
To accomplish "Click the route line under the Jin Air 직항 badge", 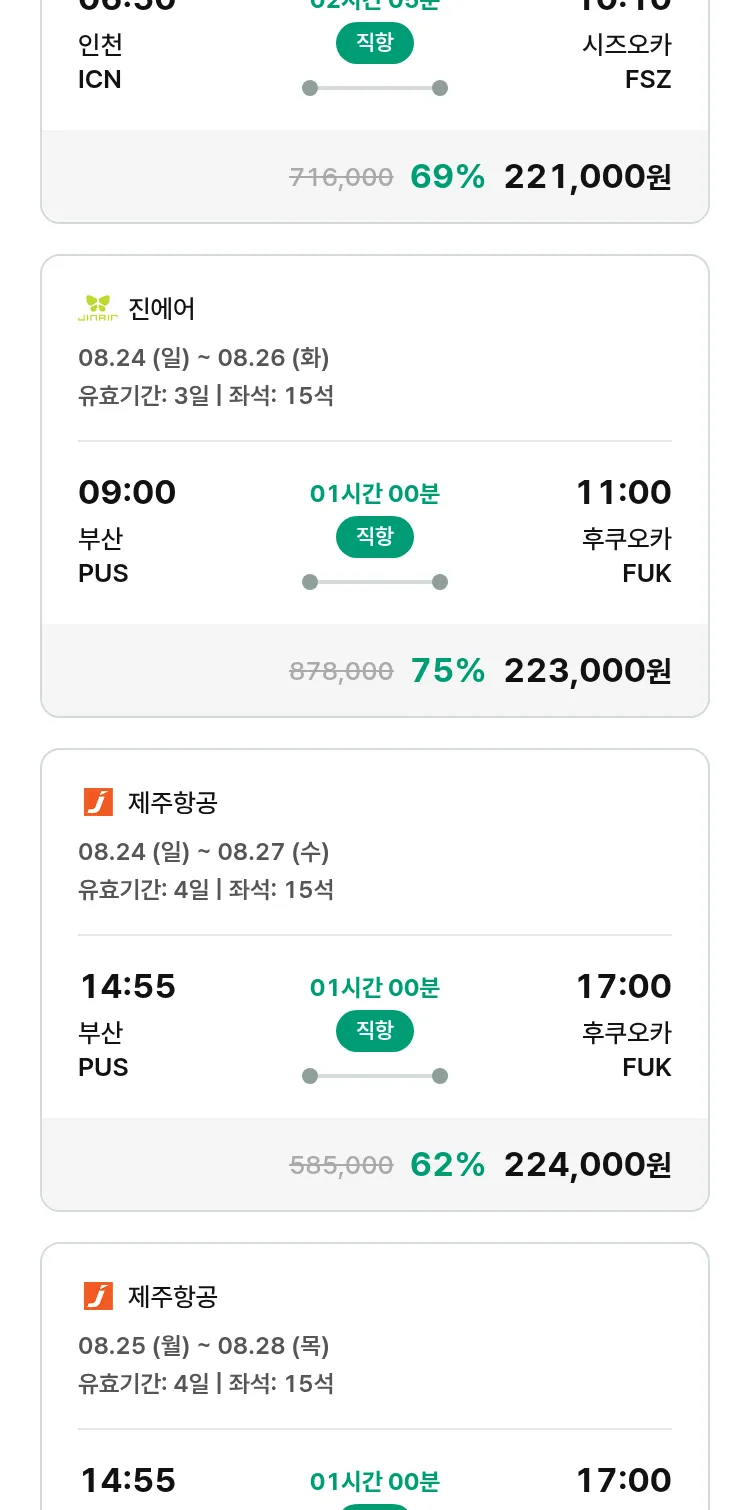I will click(x=375, y=582).
